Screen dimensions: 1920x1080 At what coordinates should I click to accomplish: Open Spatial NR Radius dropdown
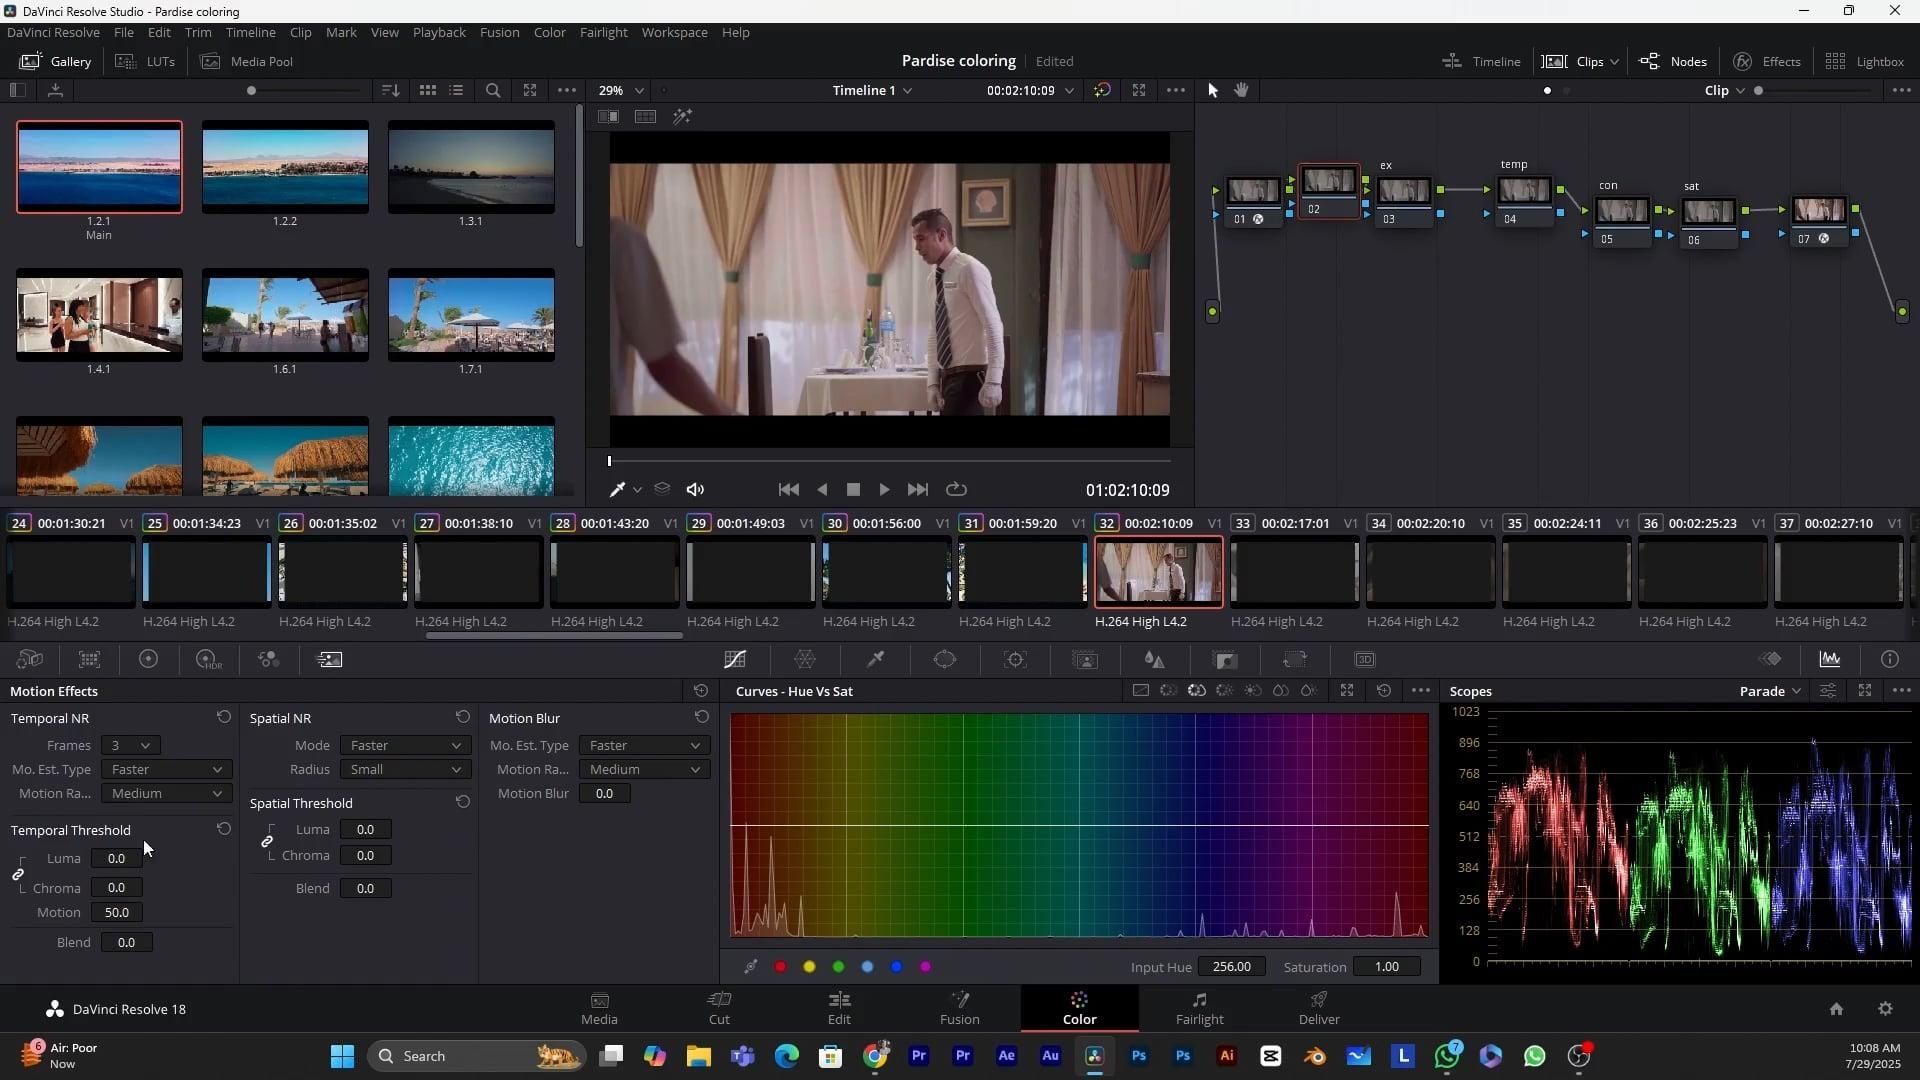pos(405,770)
